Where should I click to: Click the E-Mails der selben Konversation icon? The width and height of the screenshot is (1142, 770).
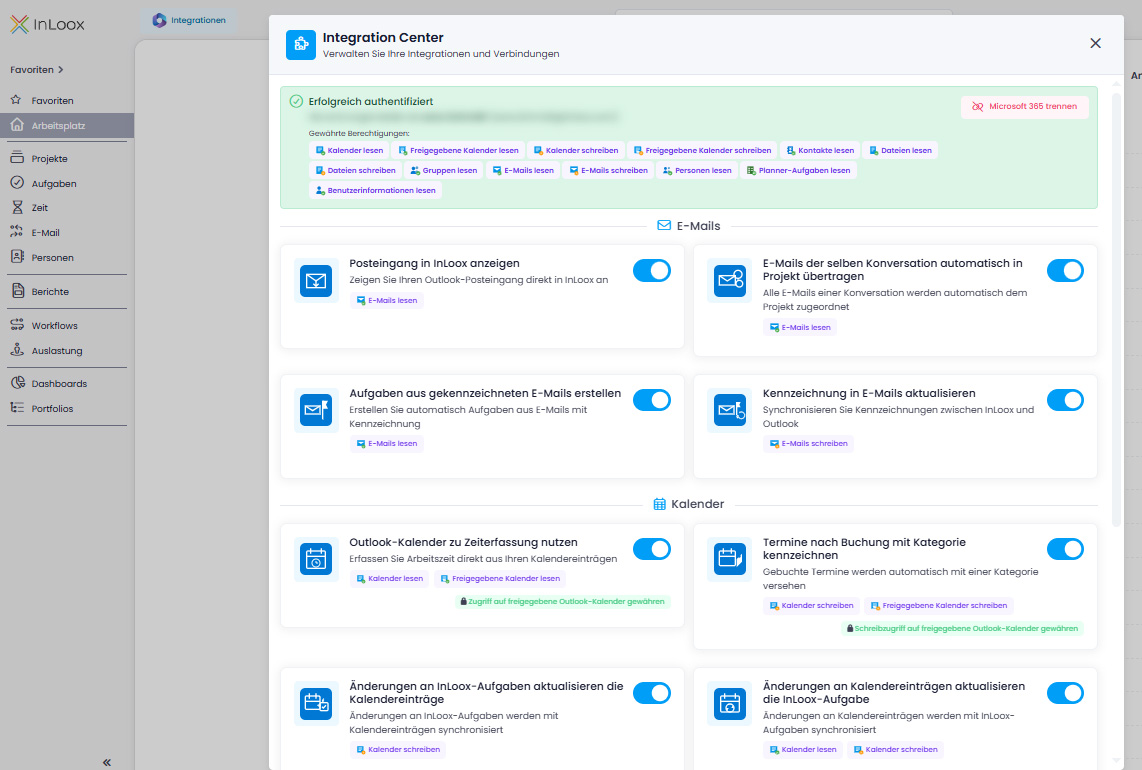pyautogui.click(x=729, y=281)
